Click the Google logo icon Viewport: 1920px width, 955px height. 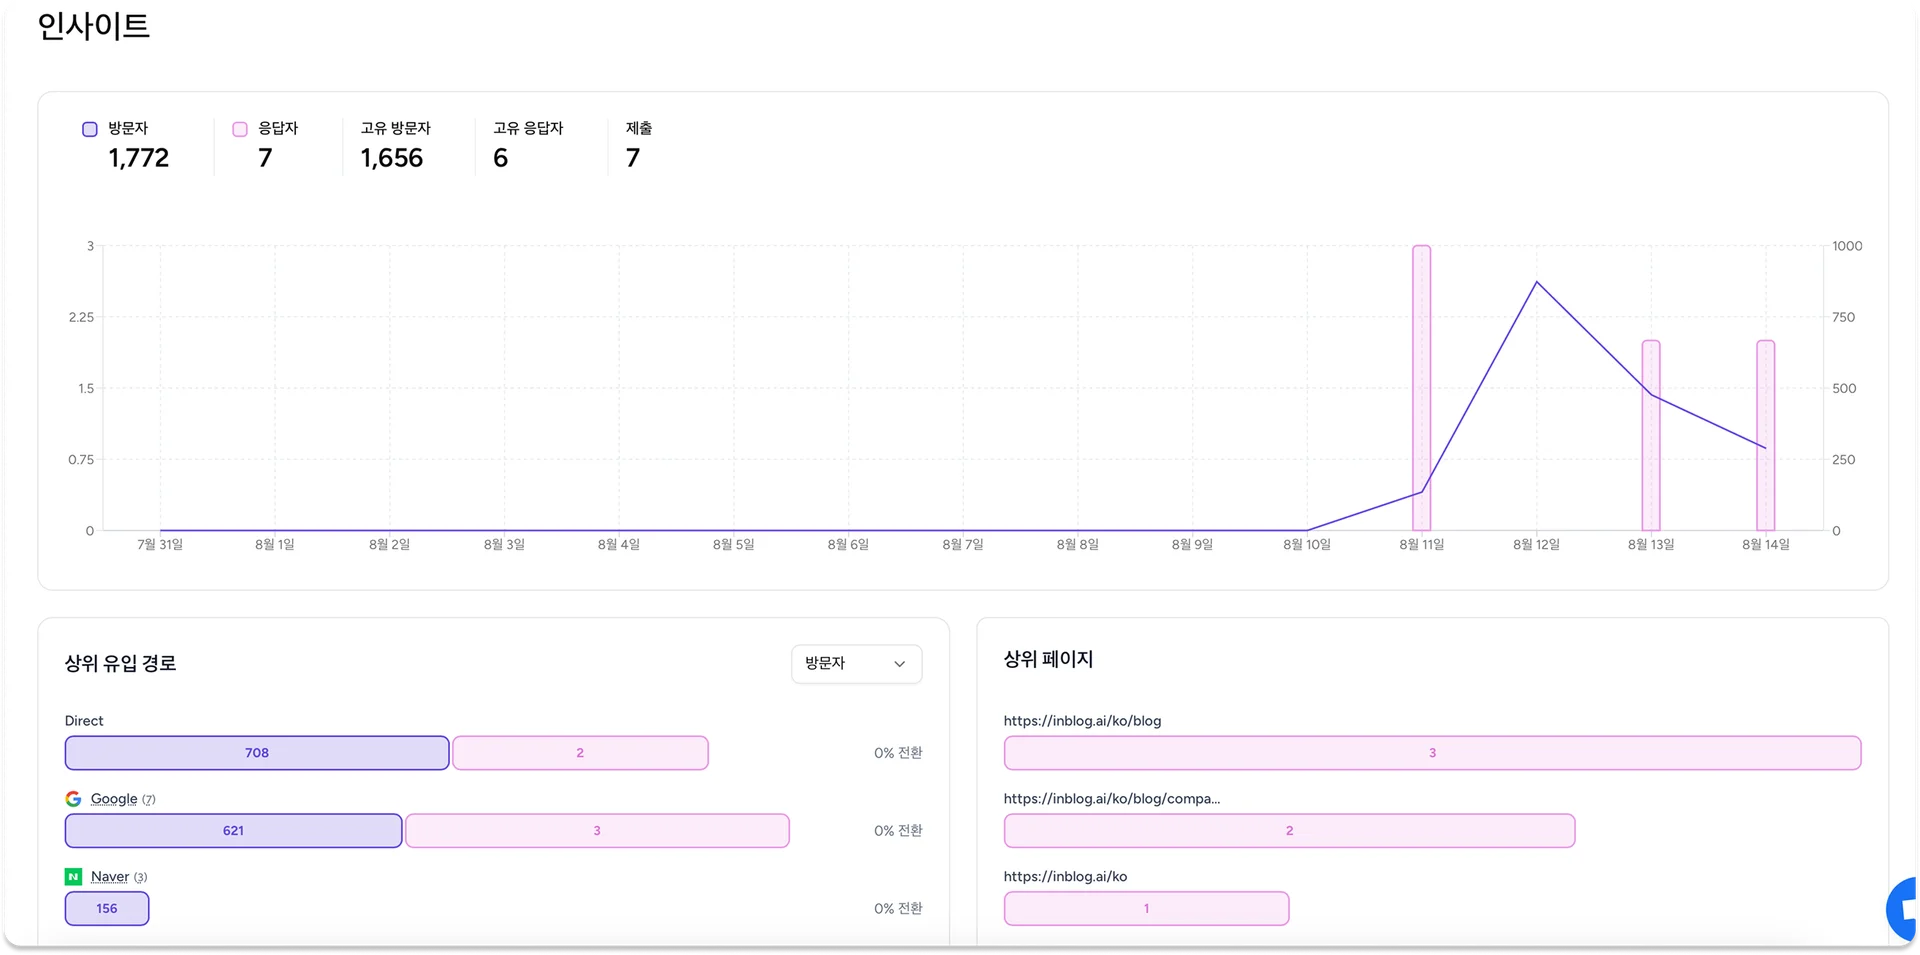tap(73, 799)
